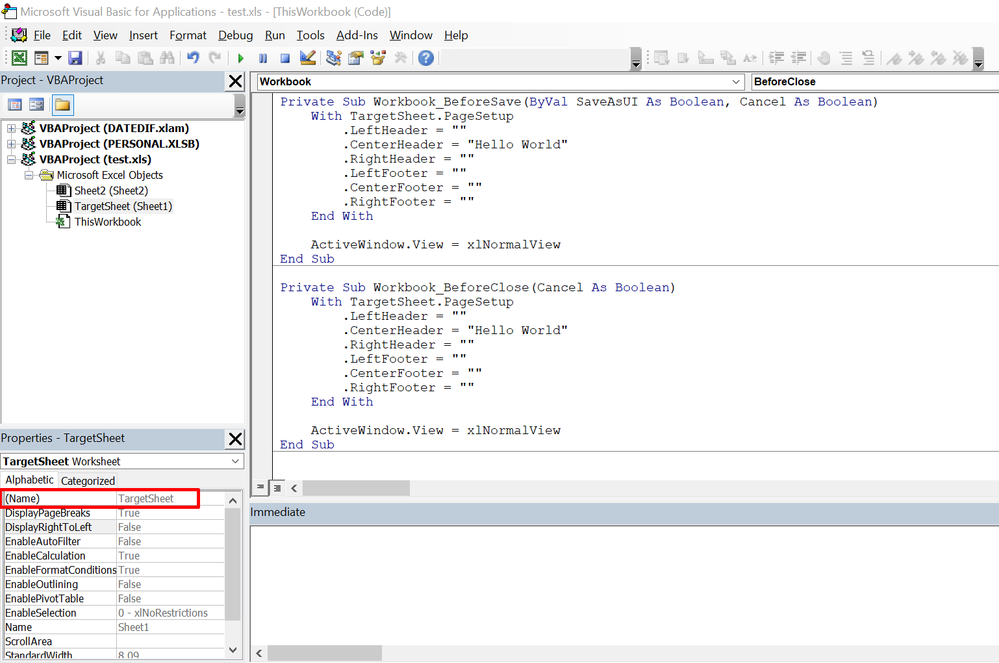Open Visual Basic Help via the question mark icon
This screenshot has width=999, height=663.
click(426, 58)
